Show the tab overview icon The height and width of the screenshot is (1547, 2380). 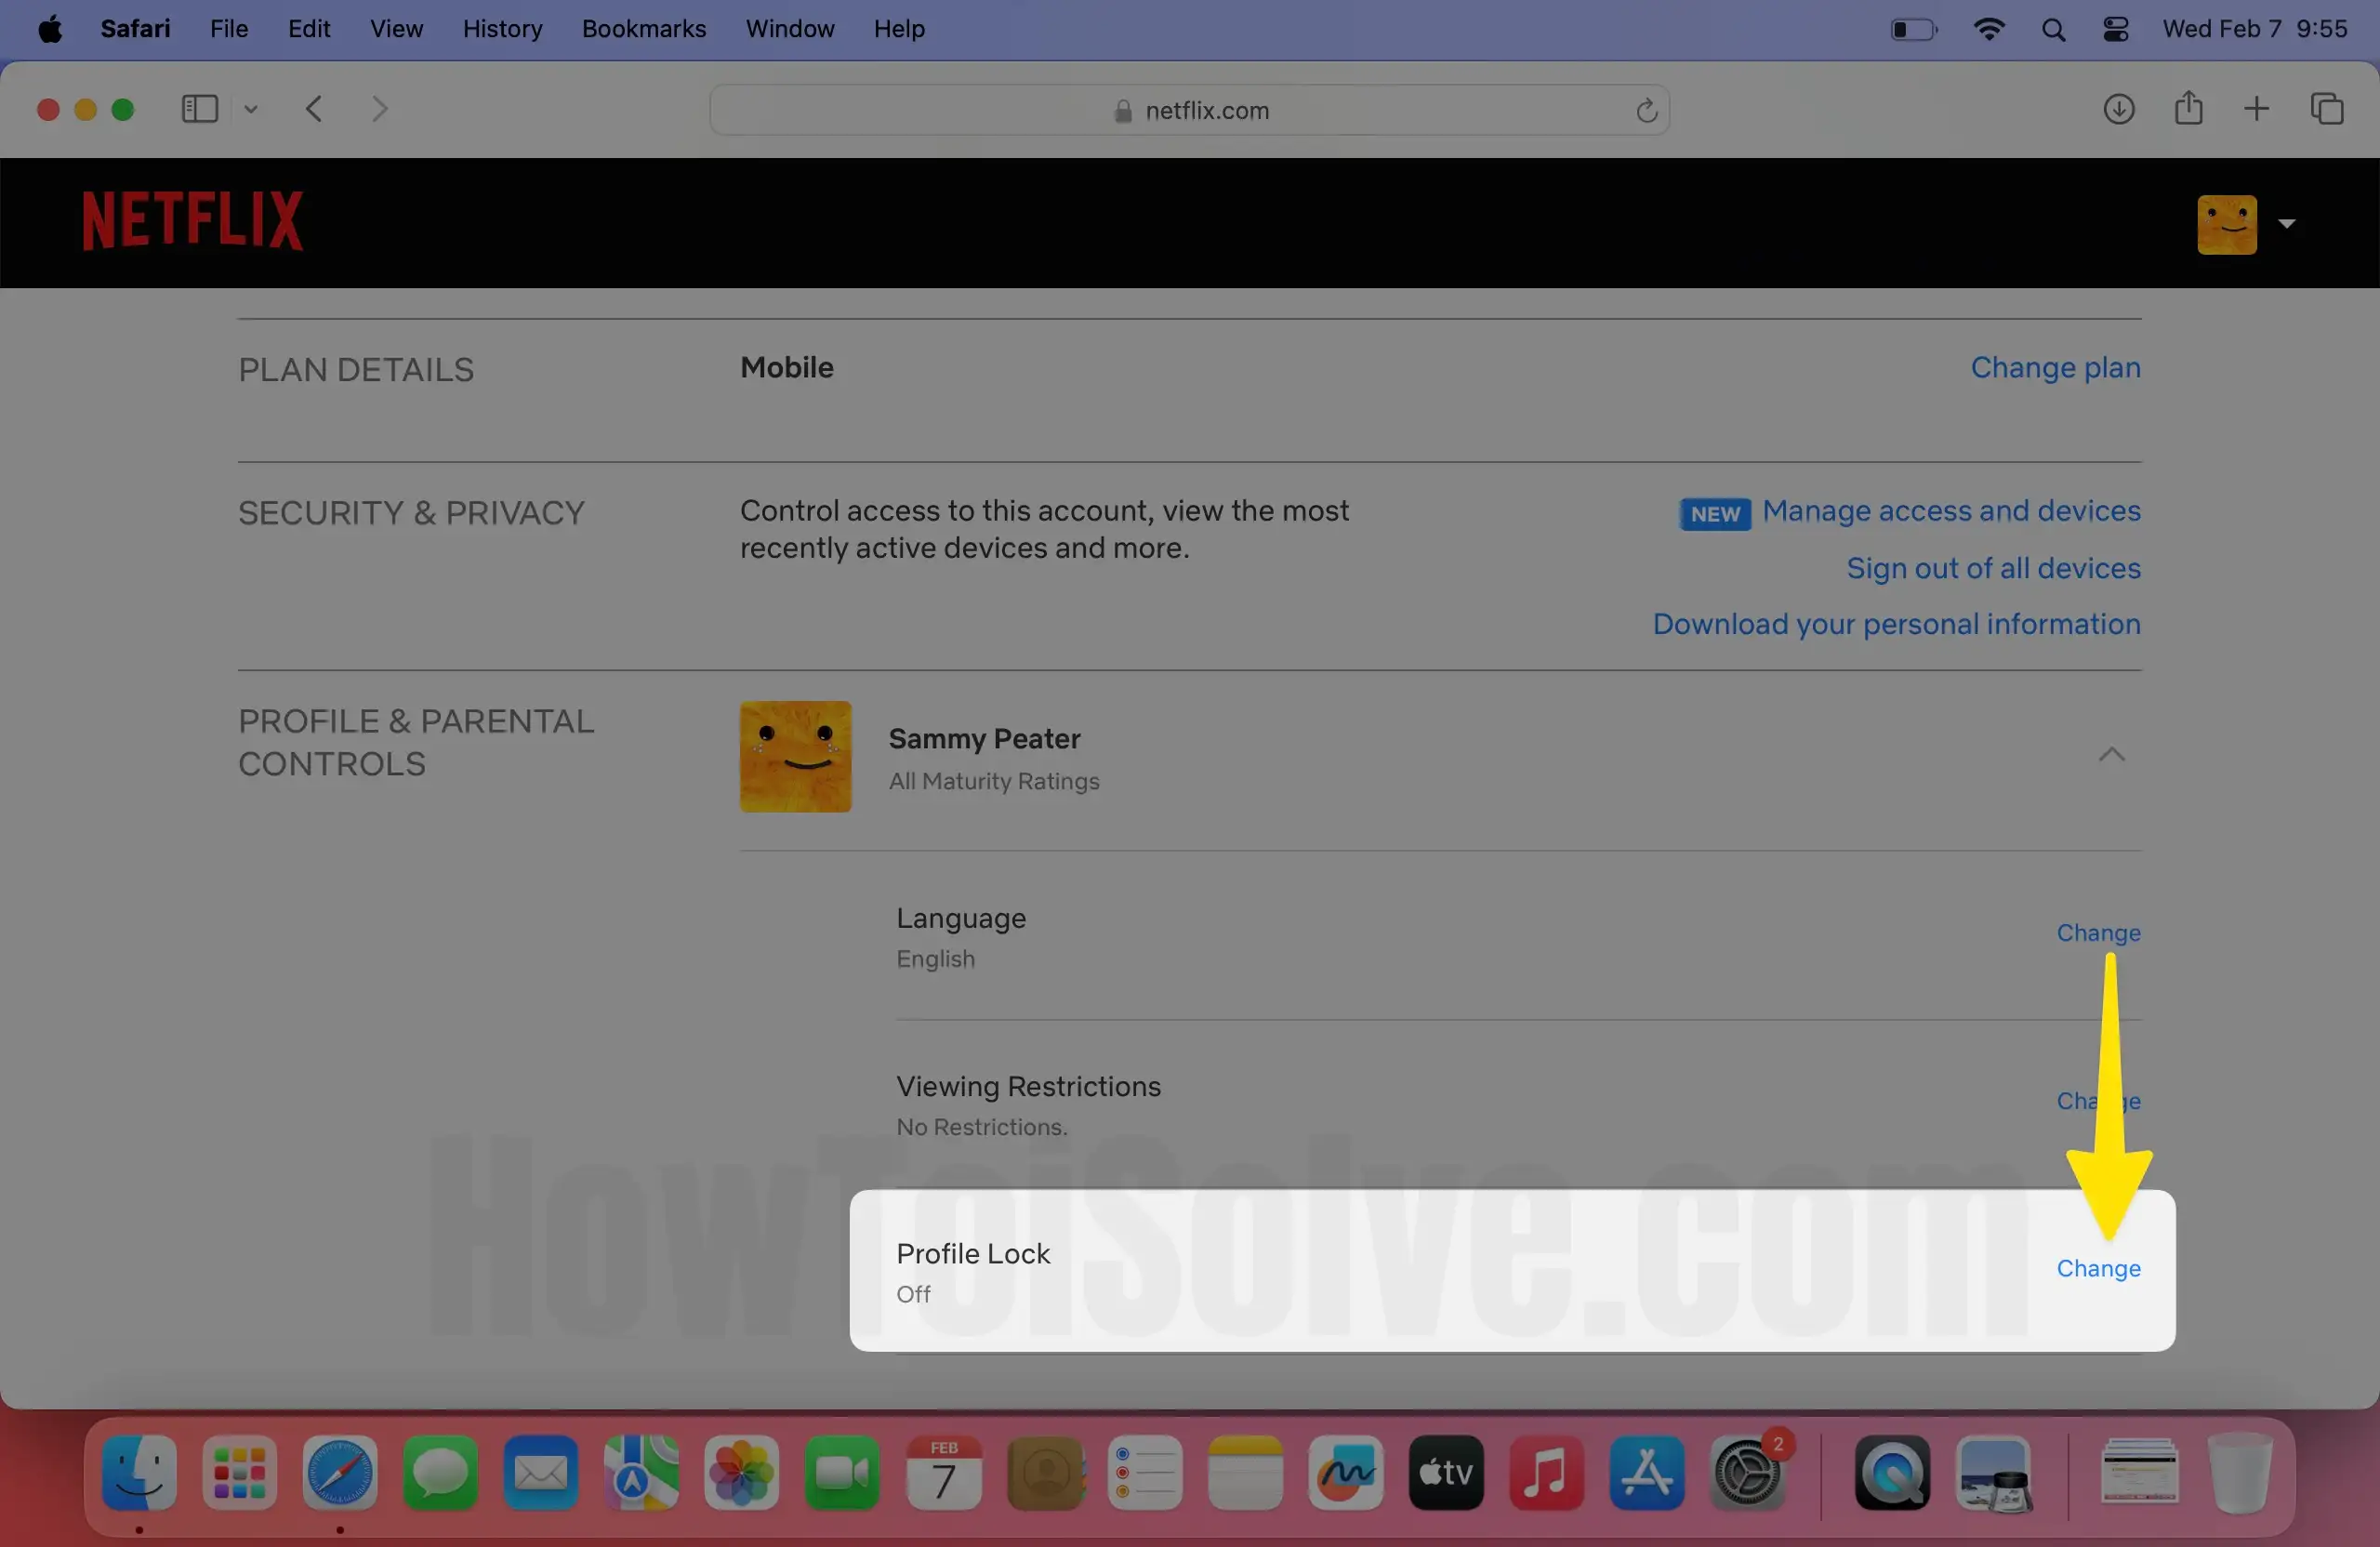(2326, 109)
